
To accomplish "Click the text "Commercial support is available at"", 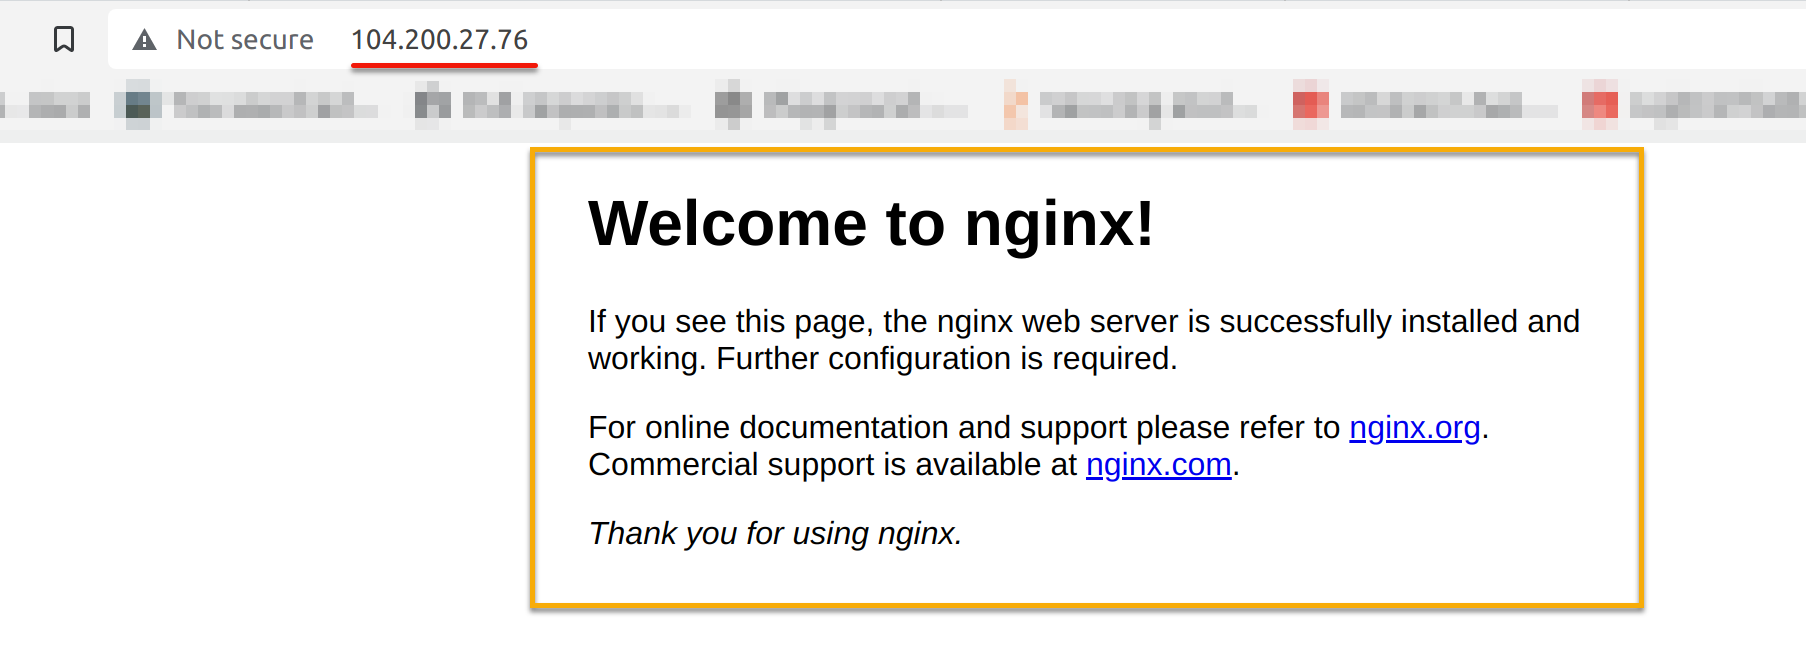I will pos(832,465).
